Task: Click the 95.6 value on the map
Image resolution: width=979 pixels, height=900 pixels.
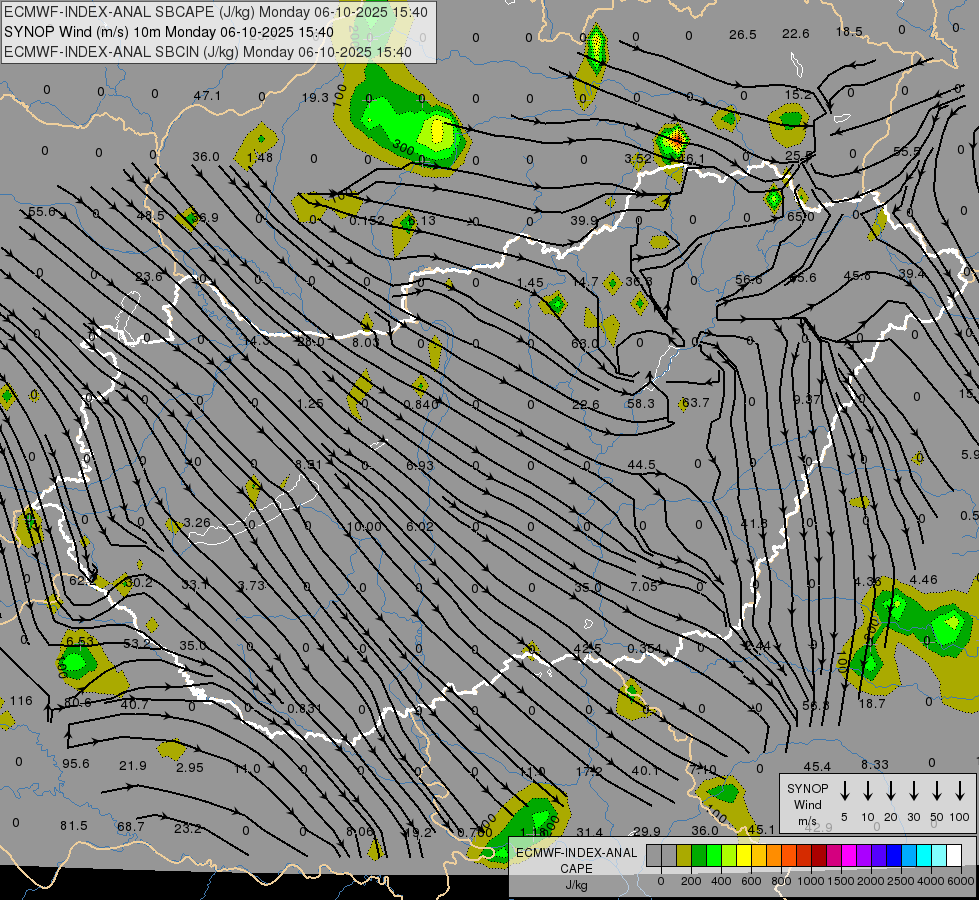Action: 76,764
